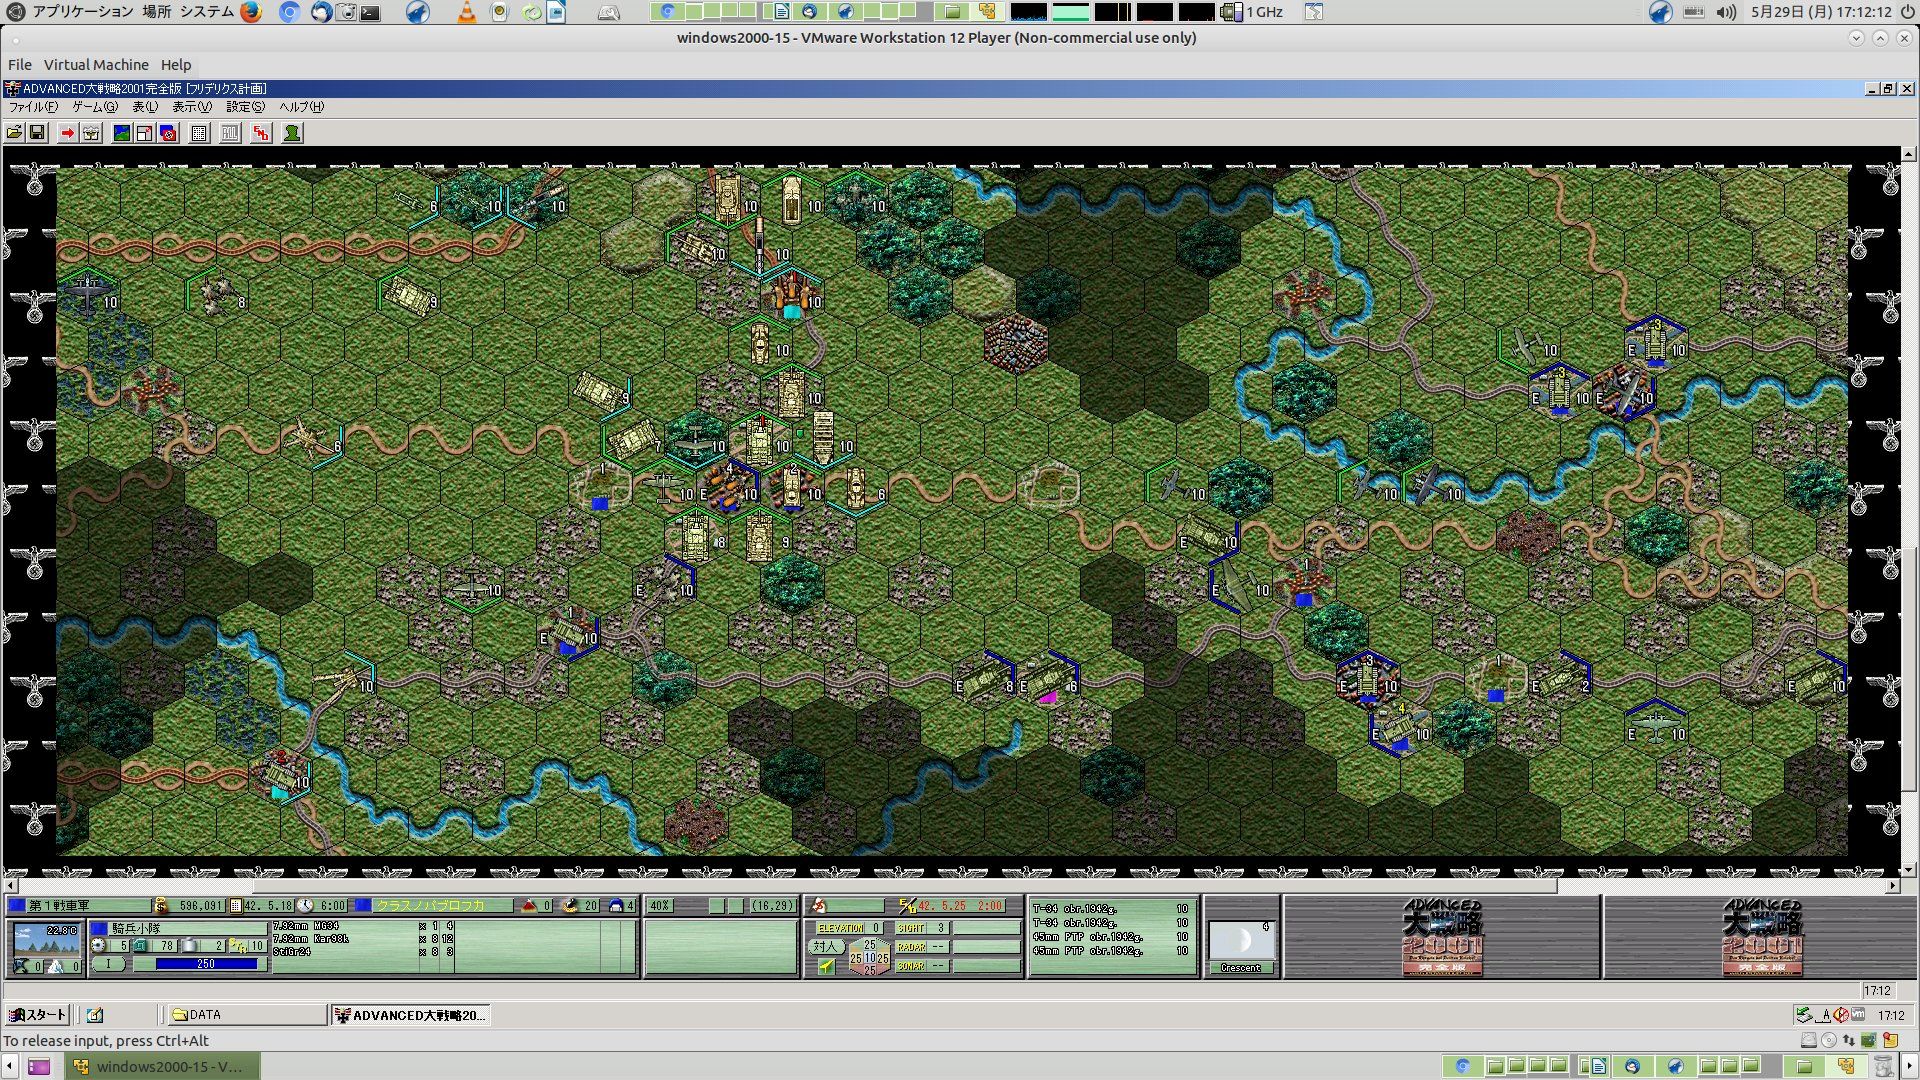This screenshot has width=1920, height=1080.
Task: Click the power button icon in top panel
Action: click(x=1906, y=12)
